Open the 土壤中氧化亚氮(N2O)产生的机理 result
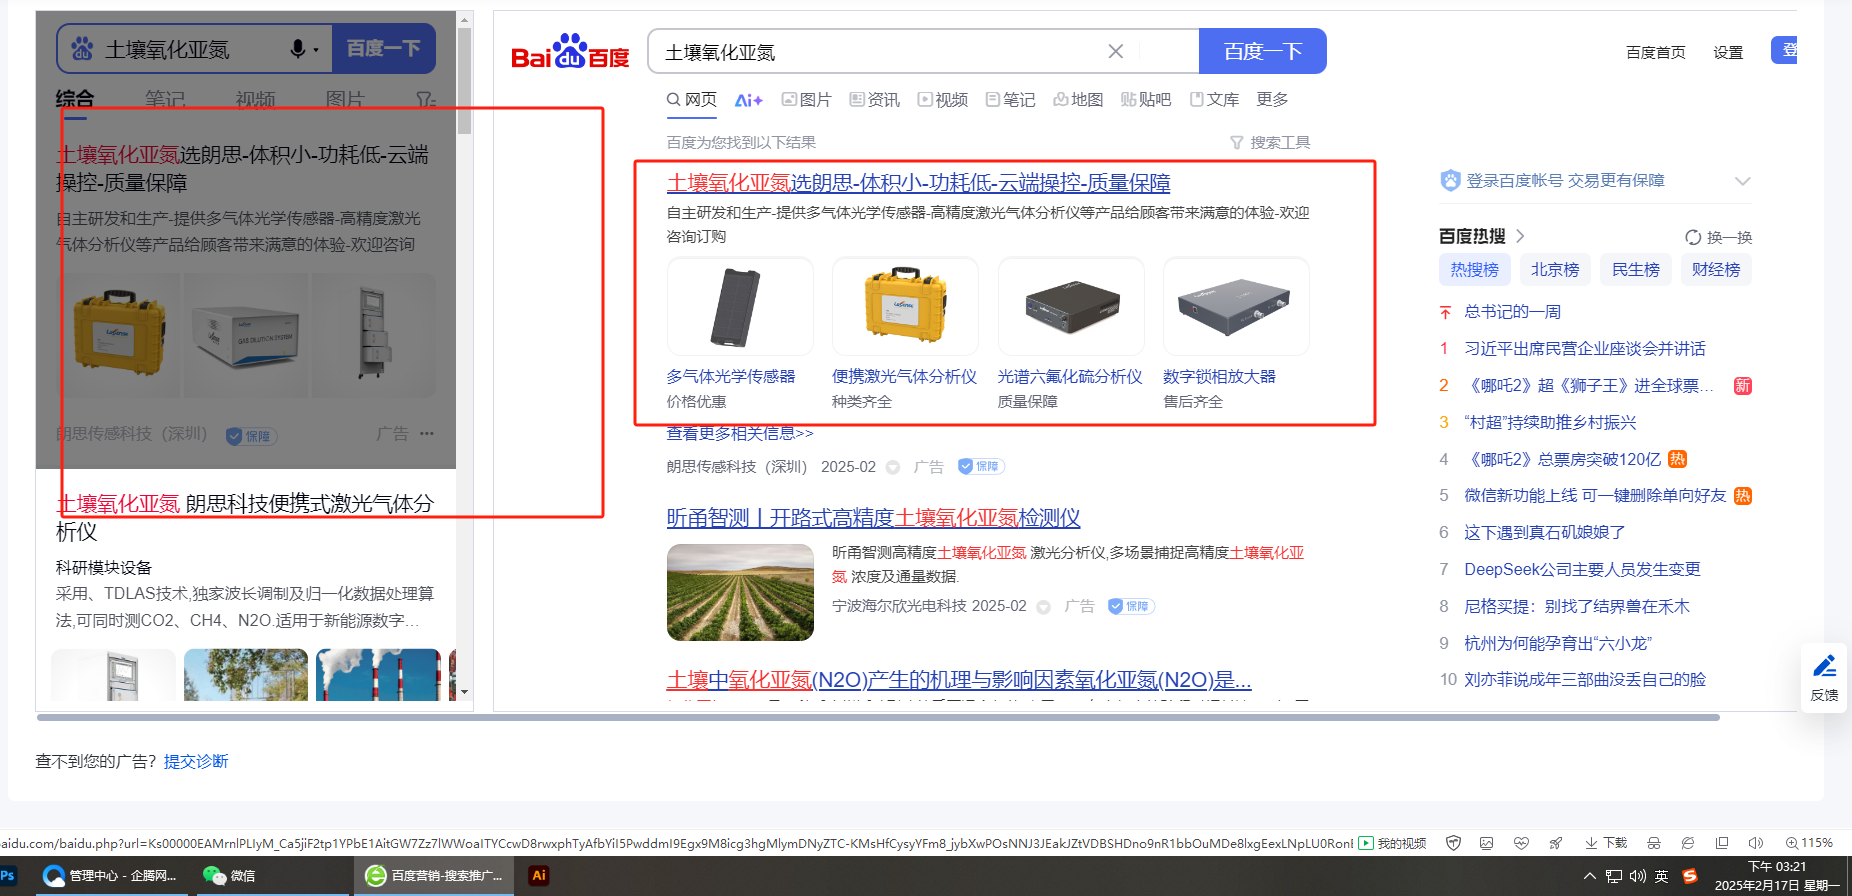 pyautogui.click(x=959, y=680)
